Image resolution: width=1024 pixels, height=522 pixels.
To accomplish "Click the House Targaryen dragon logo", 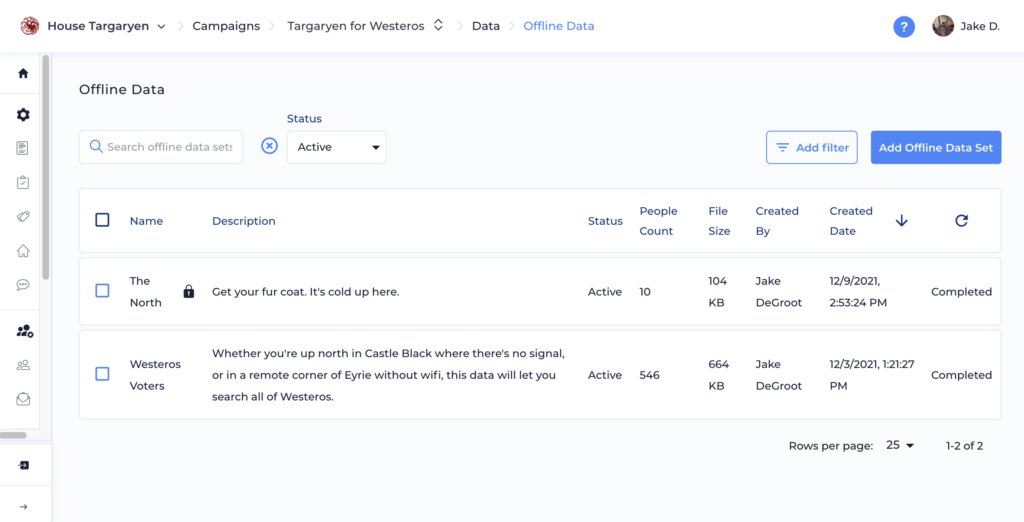I will (29, 26).
